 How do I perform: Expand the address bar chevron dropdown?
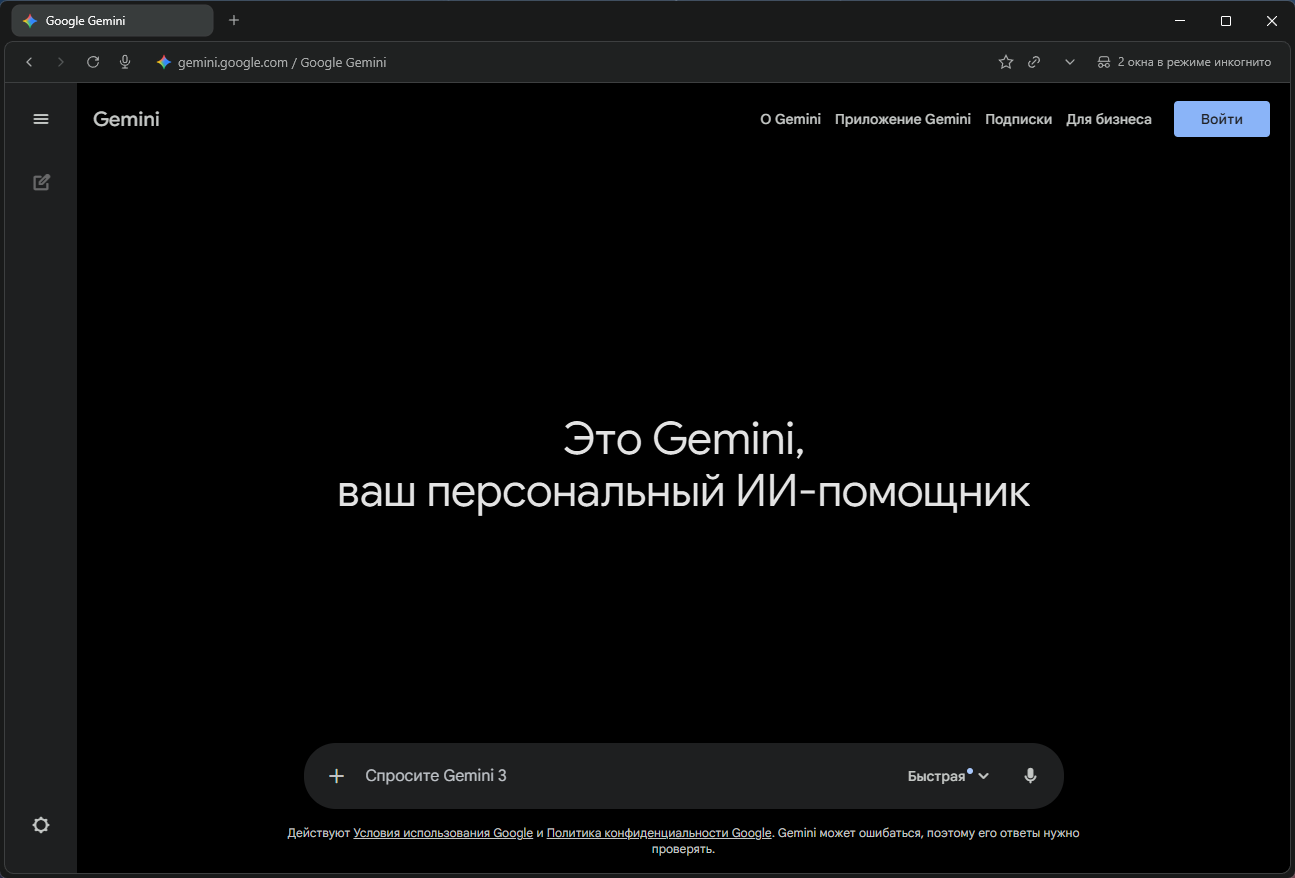1069,61
